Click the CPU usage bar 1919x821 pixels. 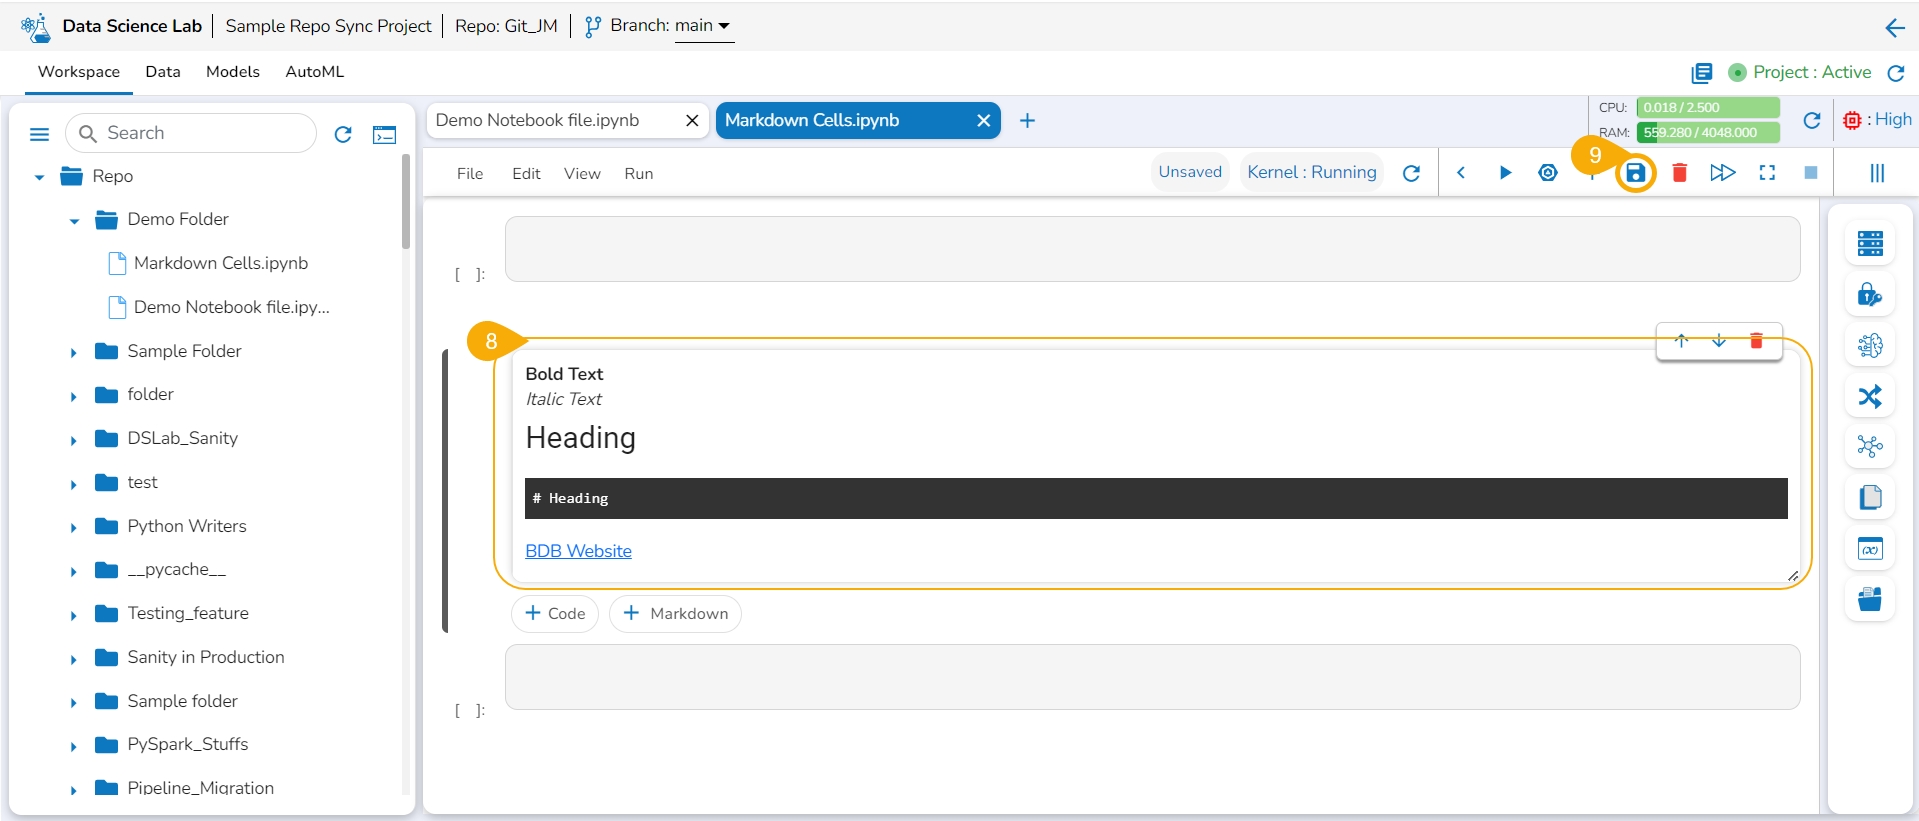[1708, 107]
